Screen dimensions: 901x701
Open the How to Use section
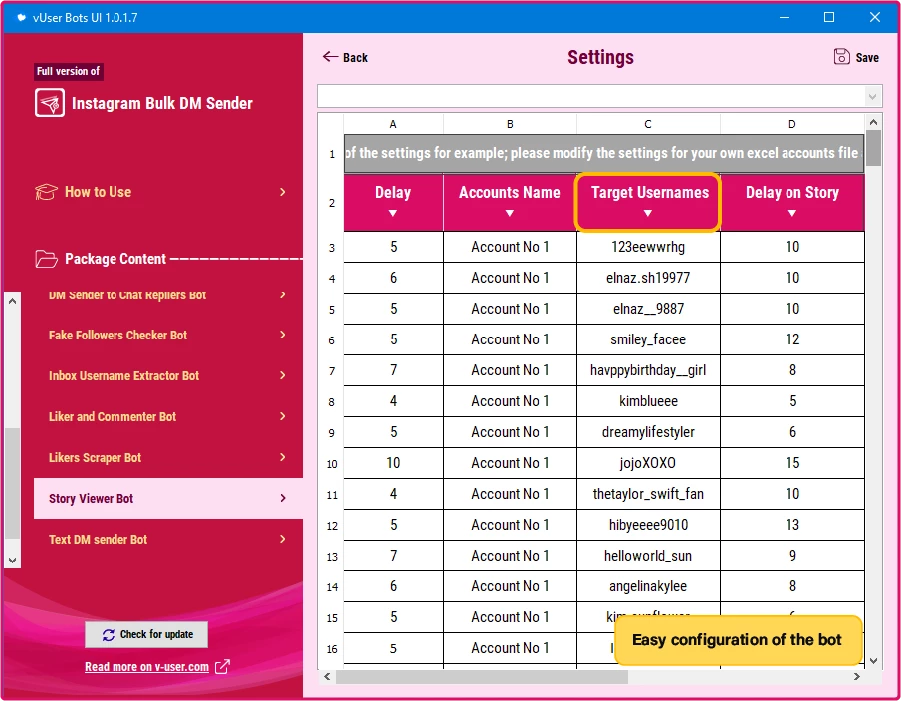pos(161,192)
